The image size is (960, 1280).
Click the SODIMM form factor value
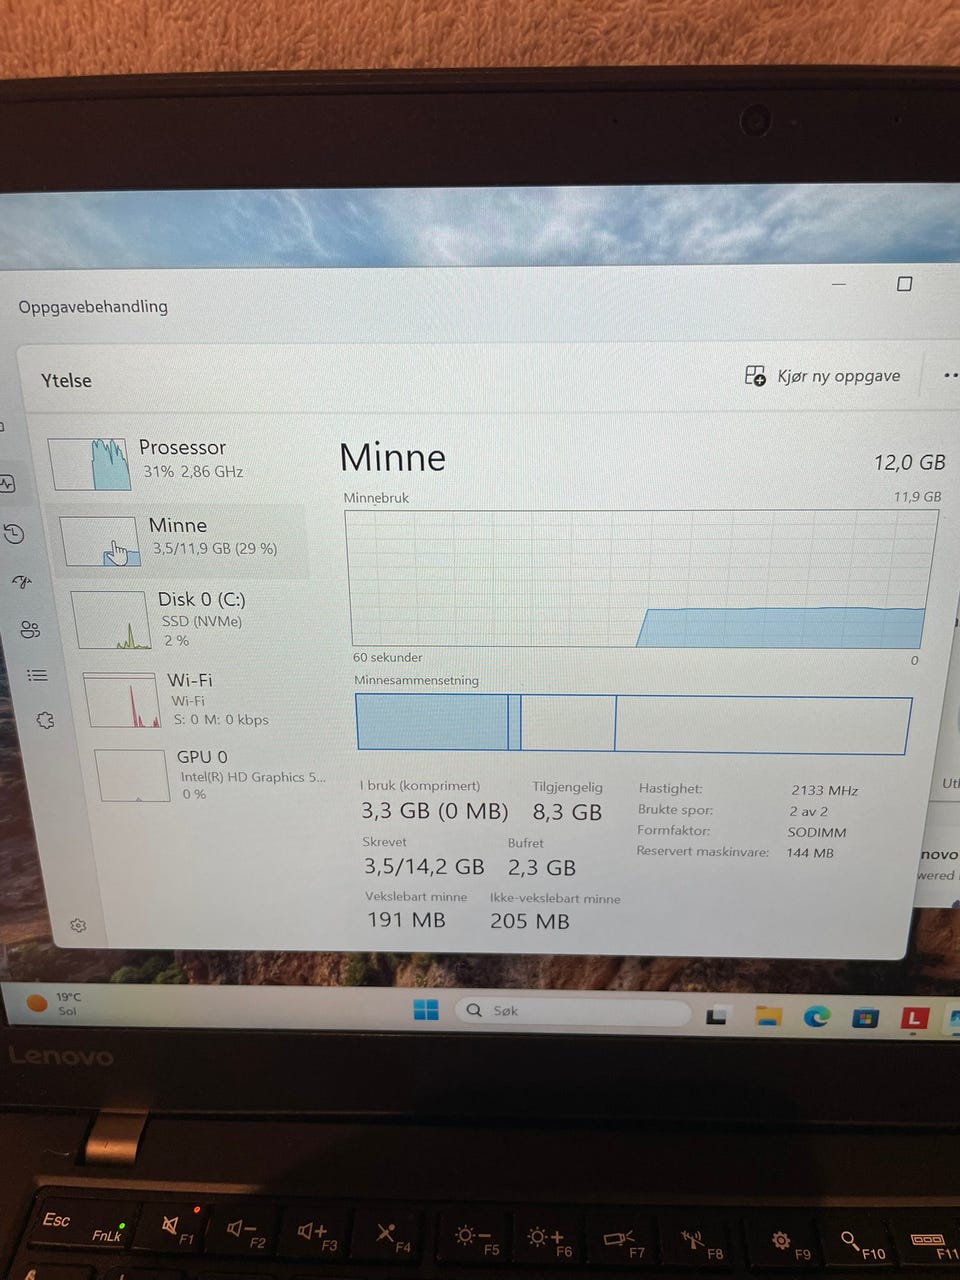point(817,832)
